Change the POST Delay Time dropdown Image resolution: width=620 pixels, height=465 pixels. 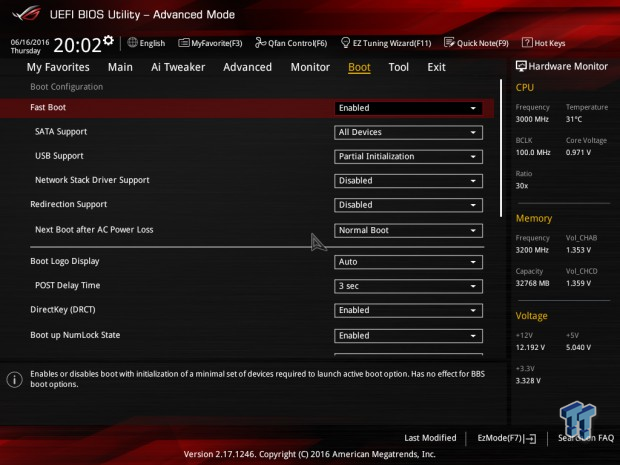point(408,286)
